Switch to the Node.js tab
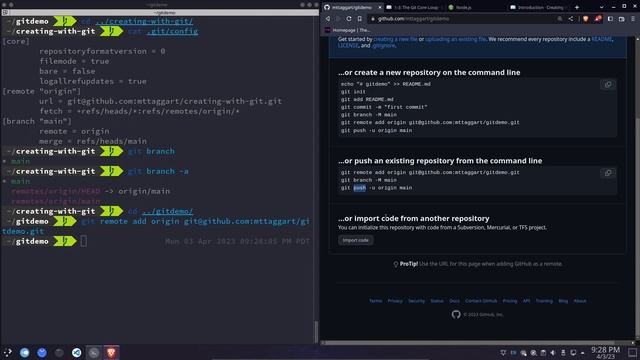 coord(476,7)
